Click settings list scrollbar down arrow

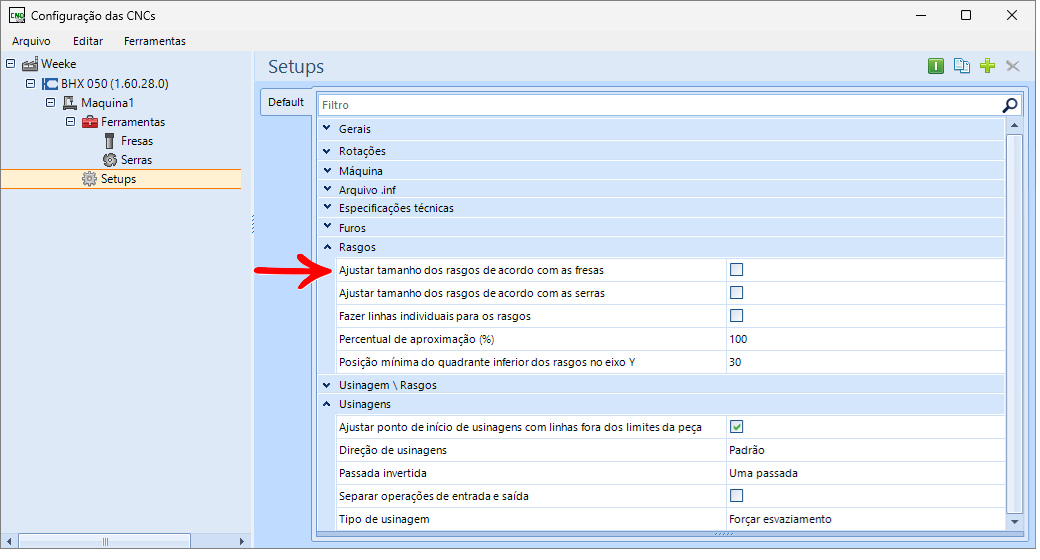coord(1014,522)
